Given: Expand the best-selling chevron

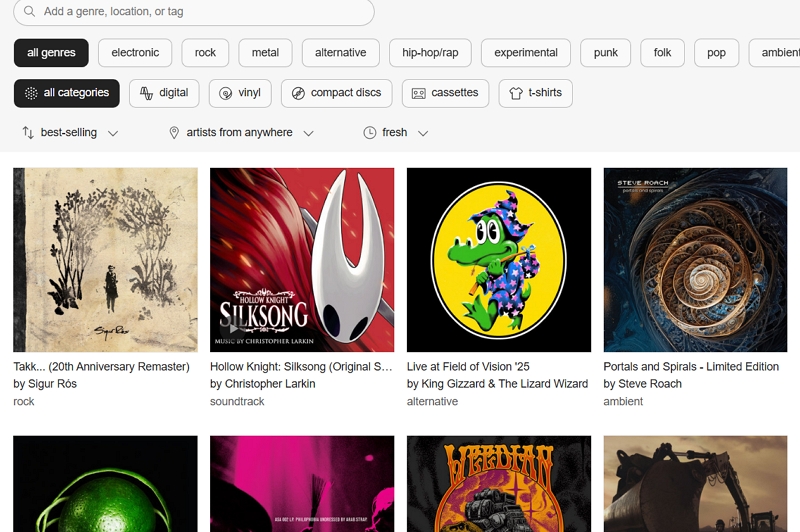Looking at the screenshot, I should click(x=113, y=133).
